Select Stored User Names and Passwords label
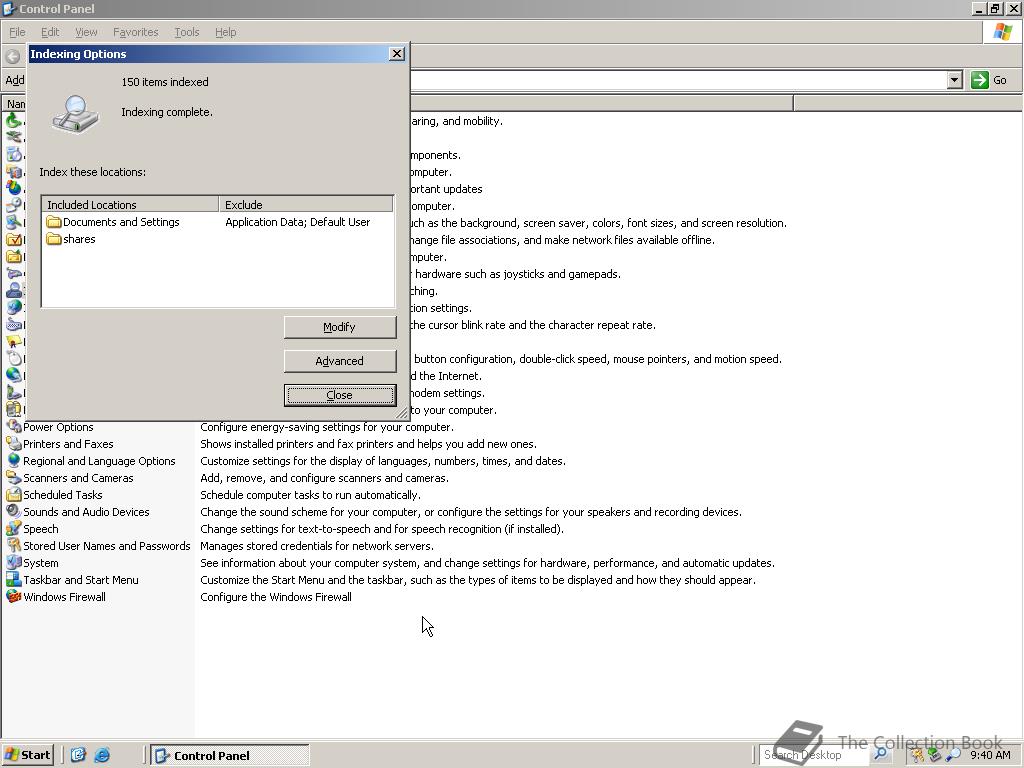 [106, 546]
